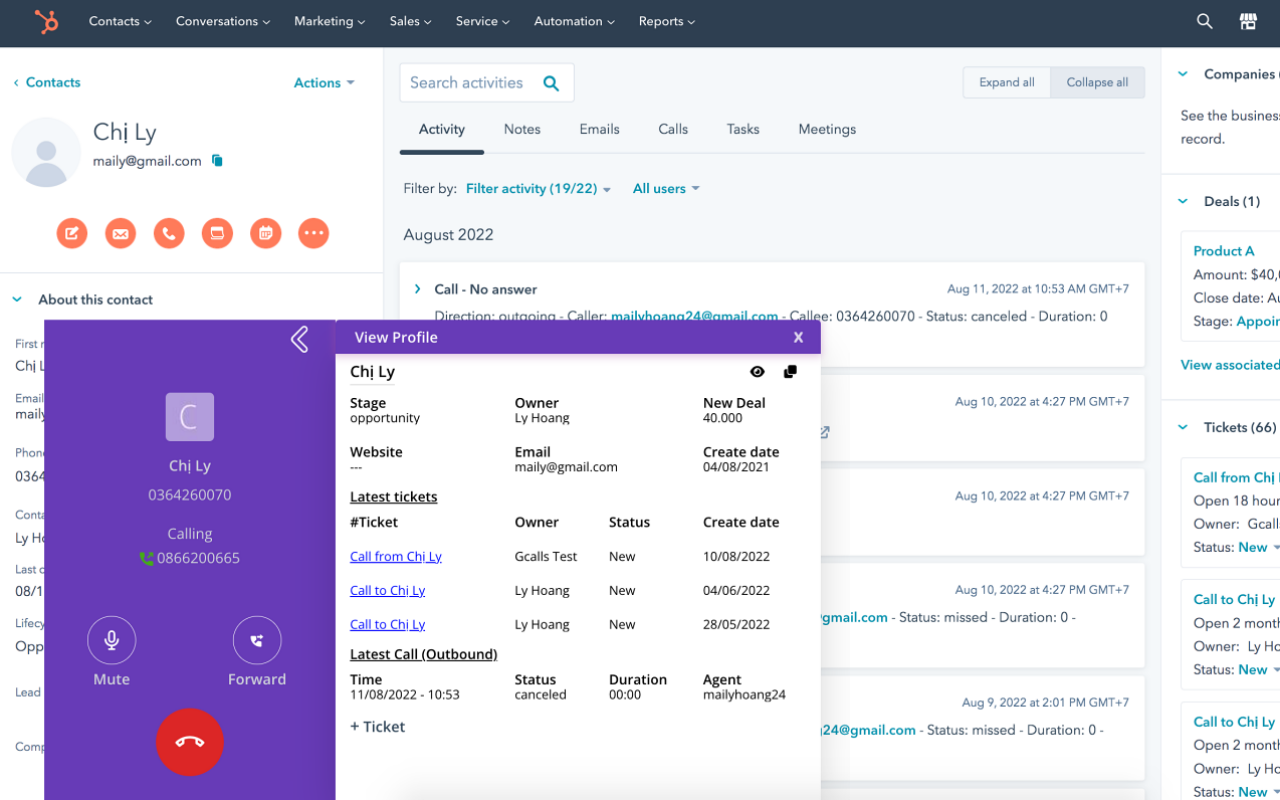Image resolution: width=1280 pixels, height=800 pixels.
Task: Click the Search activities field
Action: [487, 83]
